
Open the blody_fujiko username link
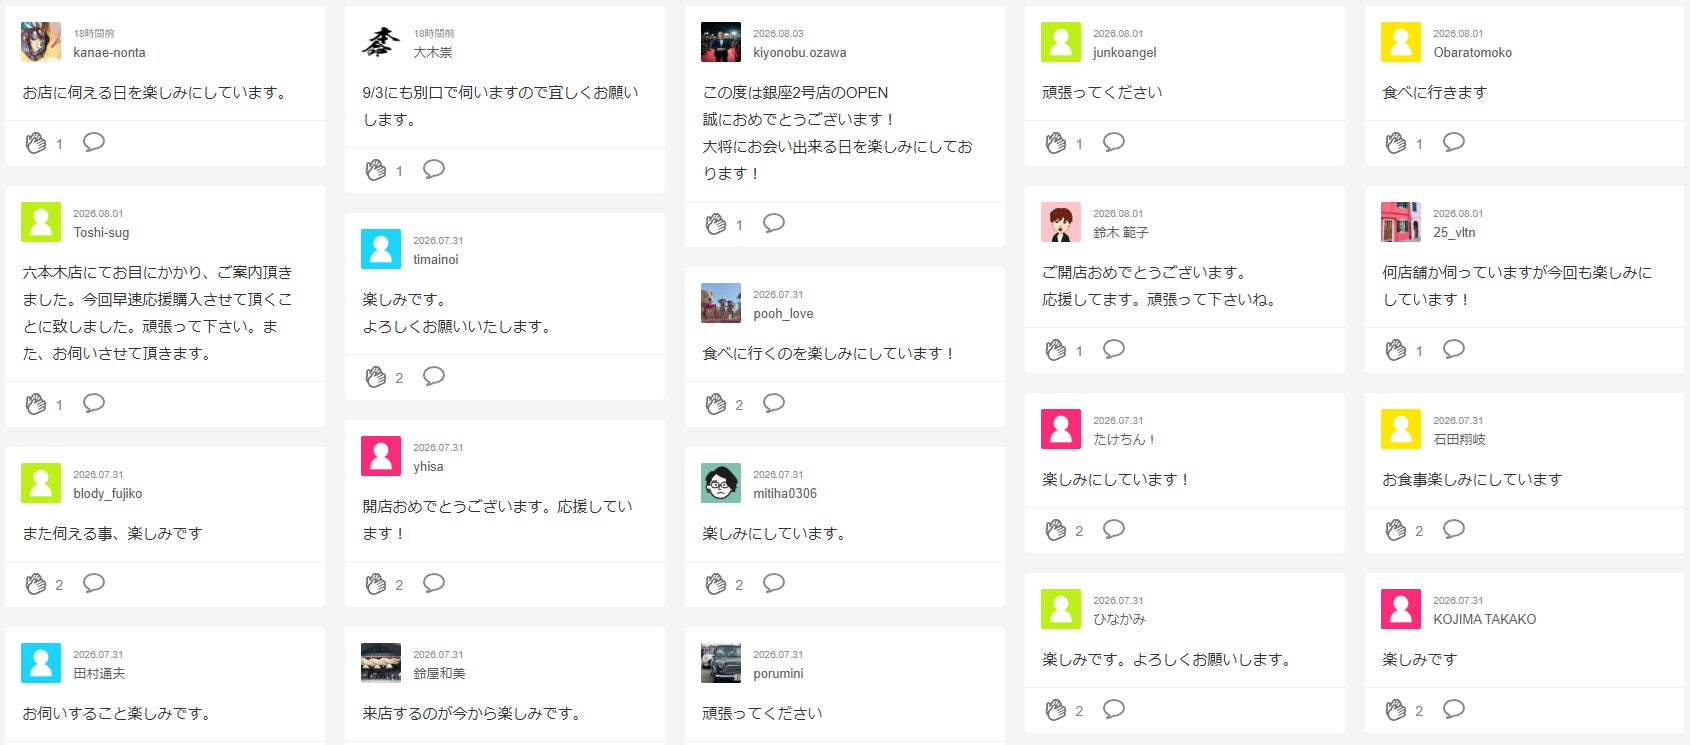(x=108, y=494)
